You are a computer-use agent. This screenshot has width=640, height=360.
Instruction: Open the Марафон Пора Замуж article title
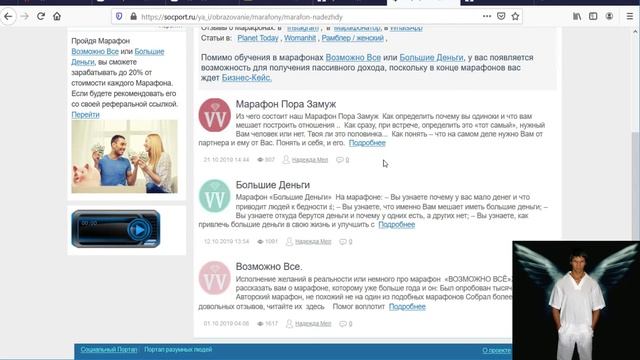286,104
